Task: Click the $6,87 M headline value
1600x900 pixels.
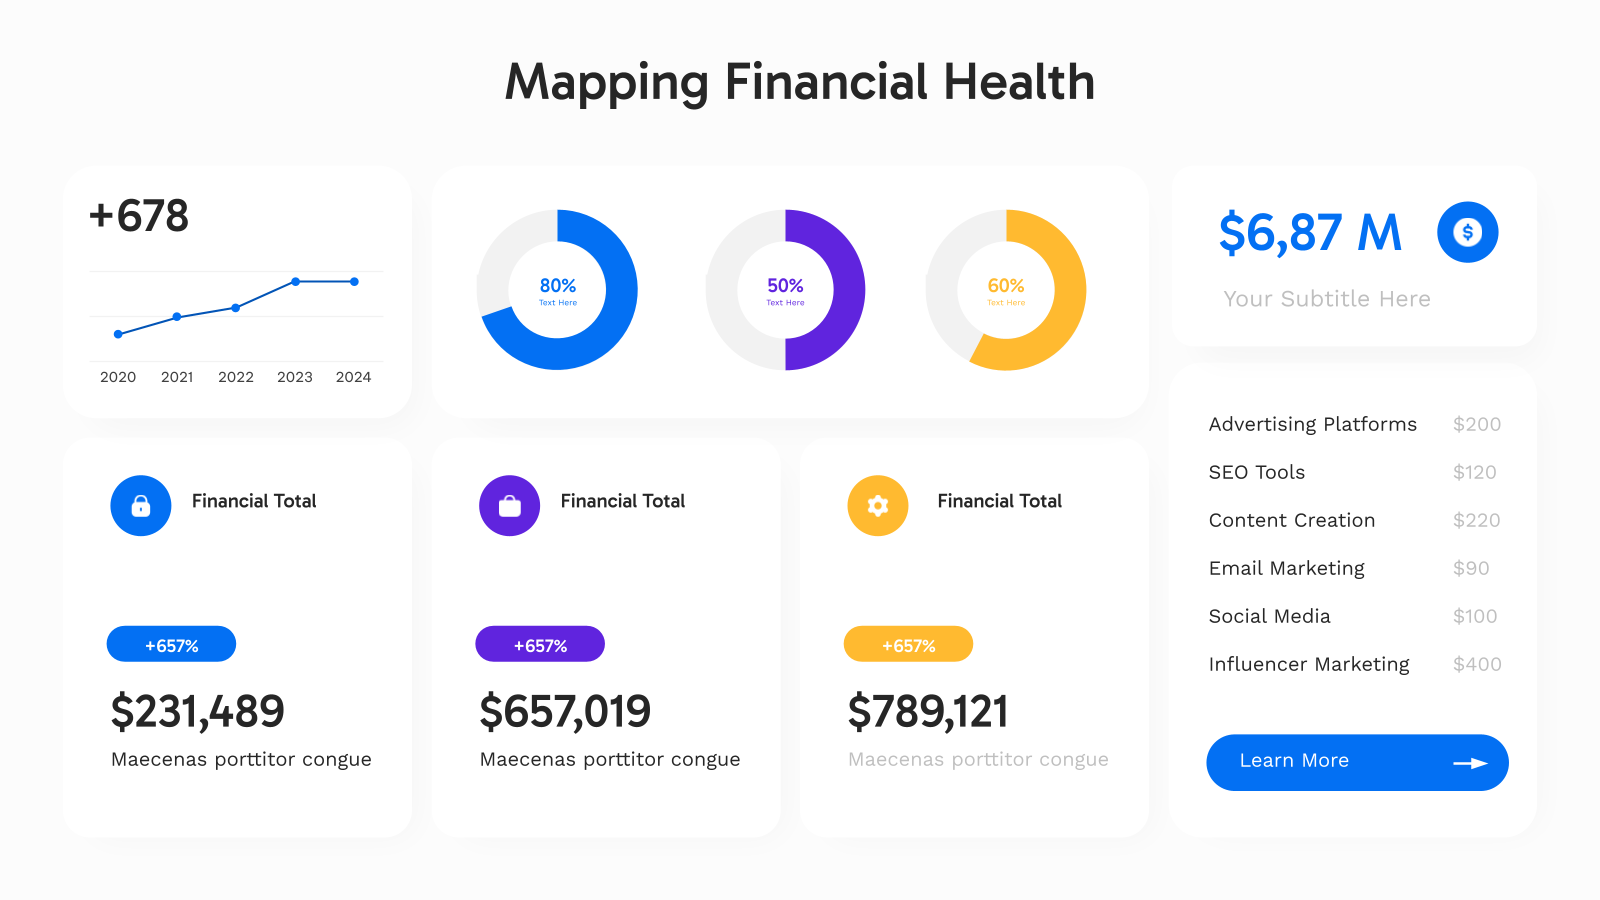Action: (1310, 233)
